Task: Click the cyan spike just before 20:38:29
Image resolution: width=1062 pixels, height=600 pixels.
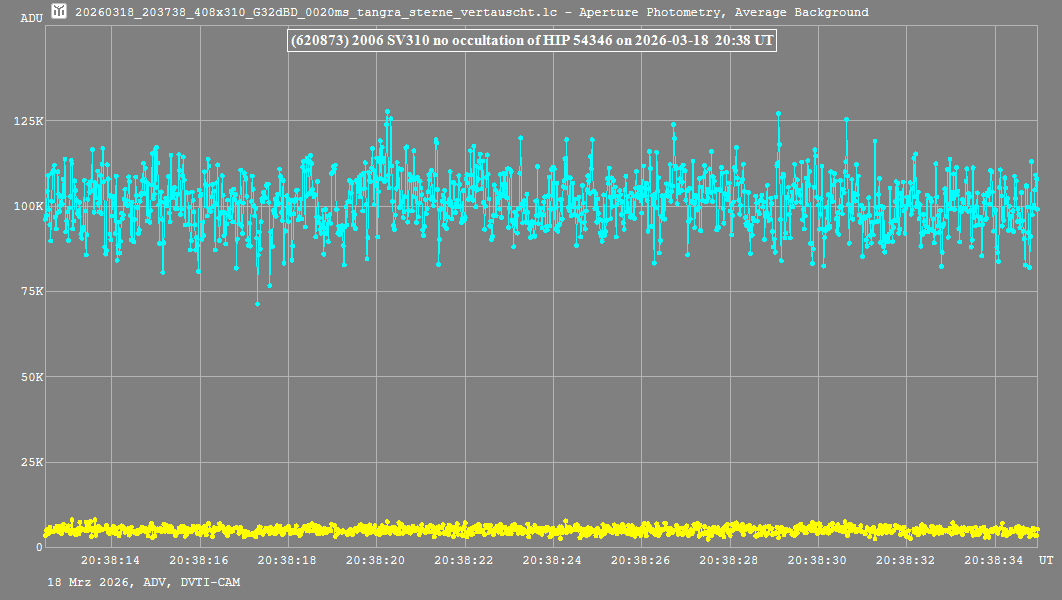Action: 778,114
